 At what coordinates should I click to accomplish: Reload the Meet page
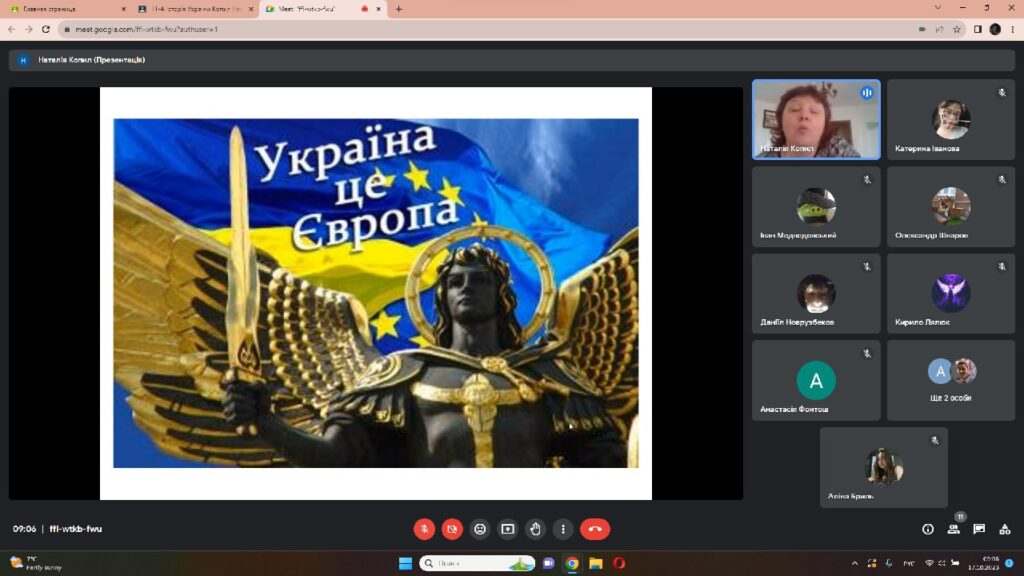click(46, 29)
